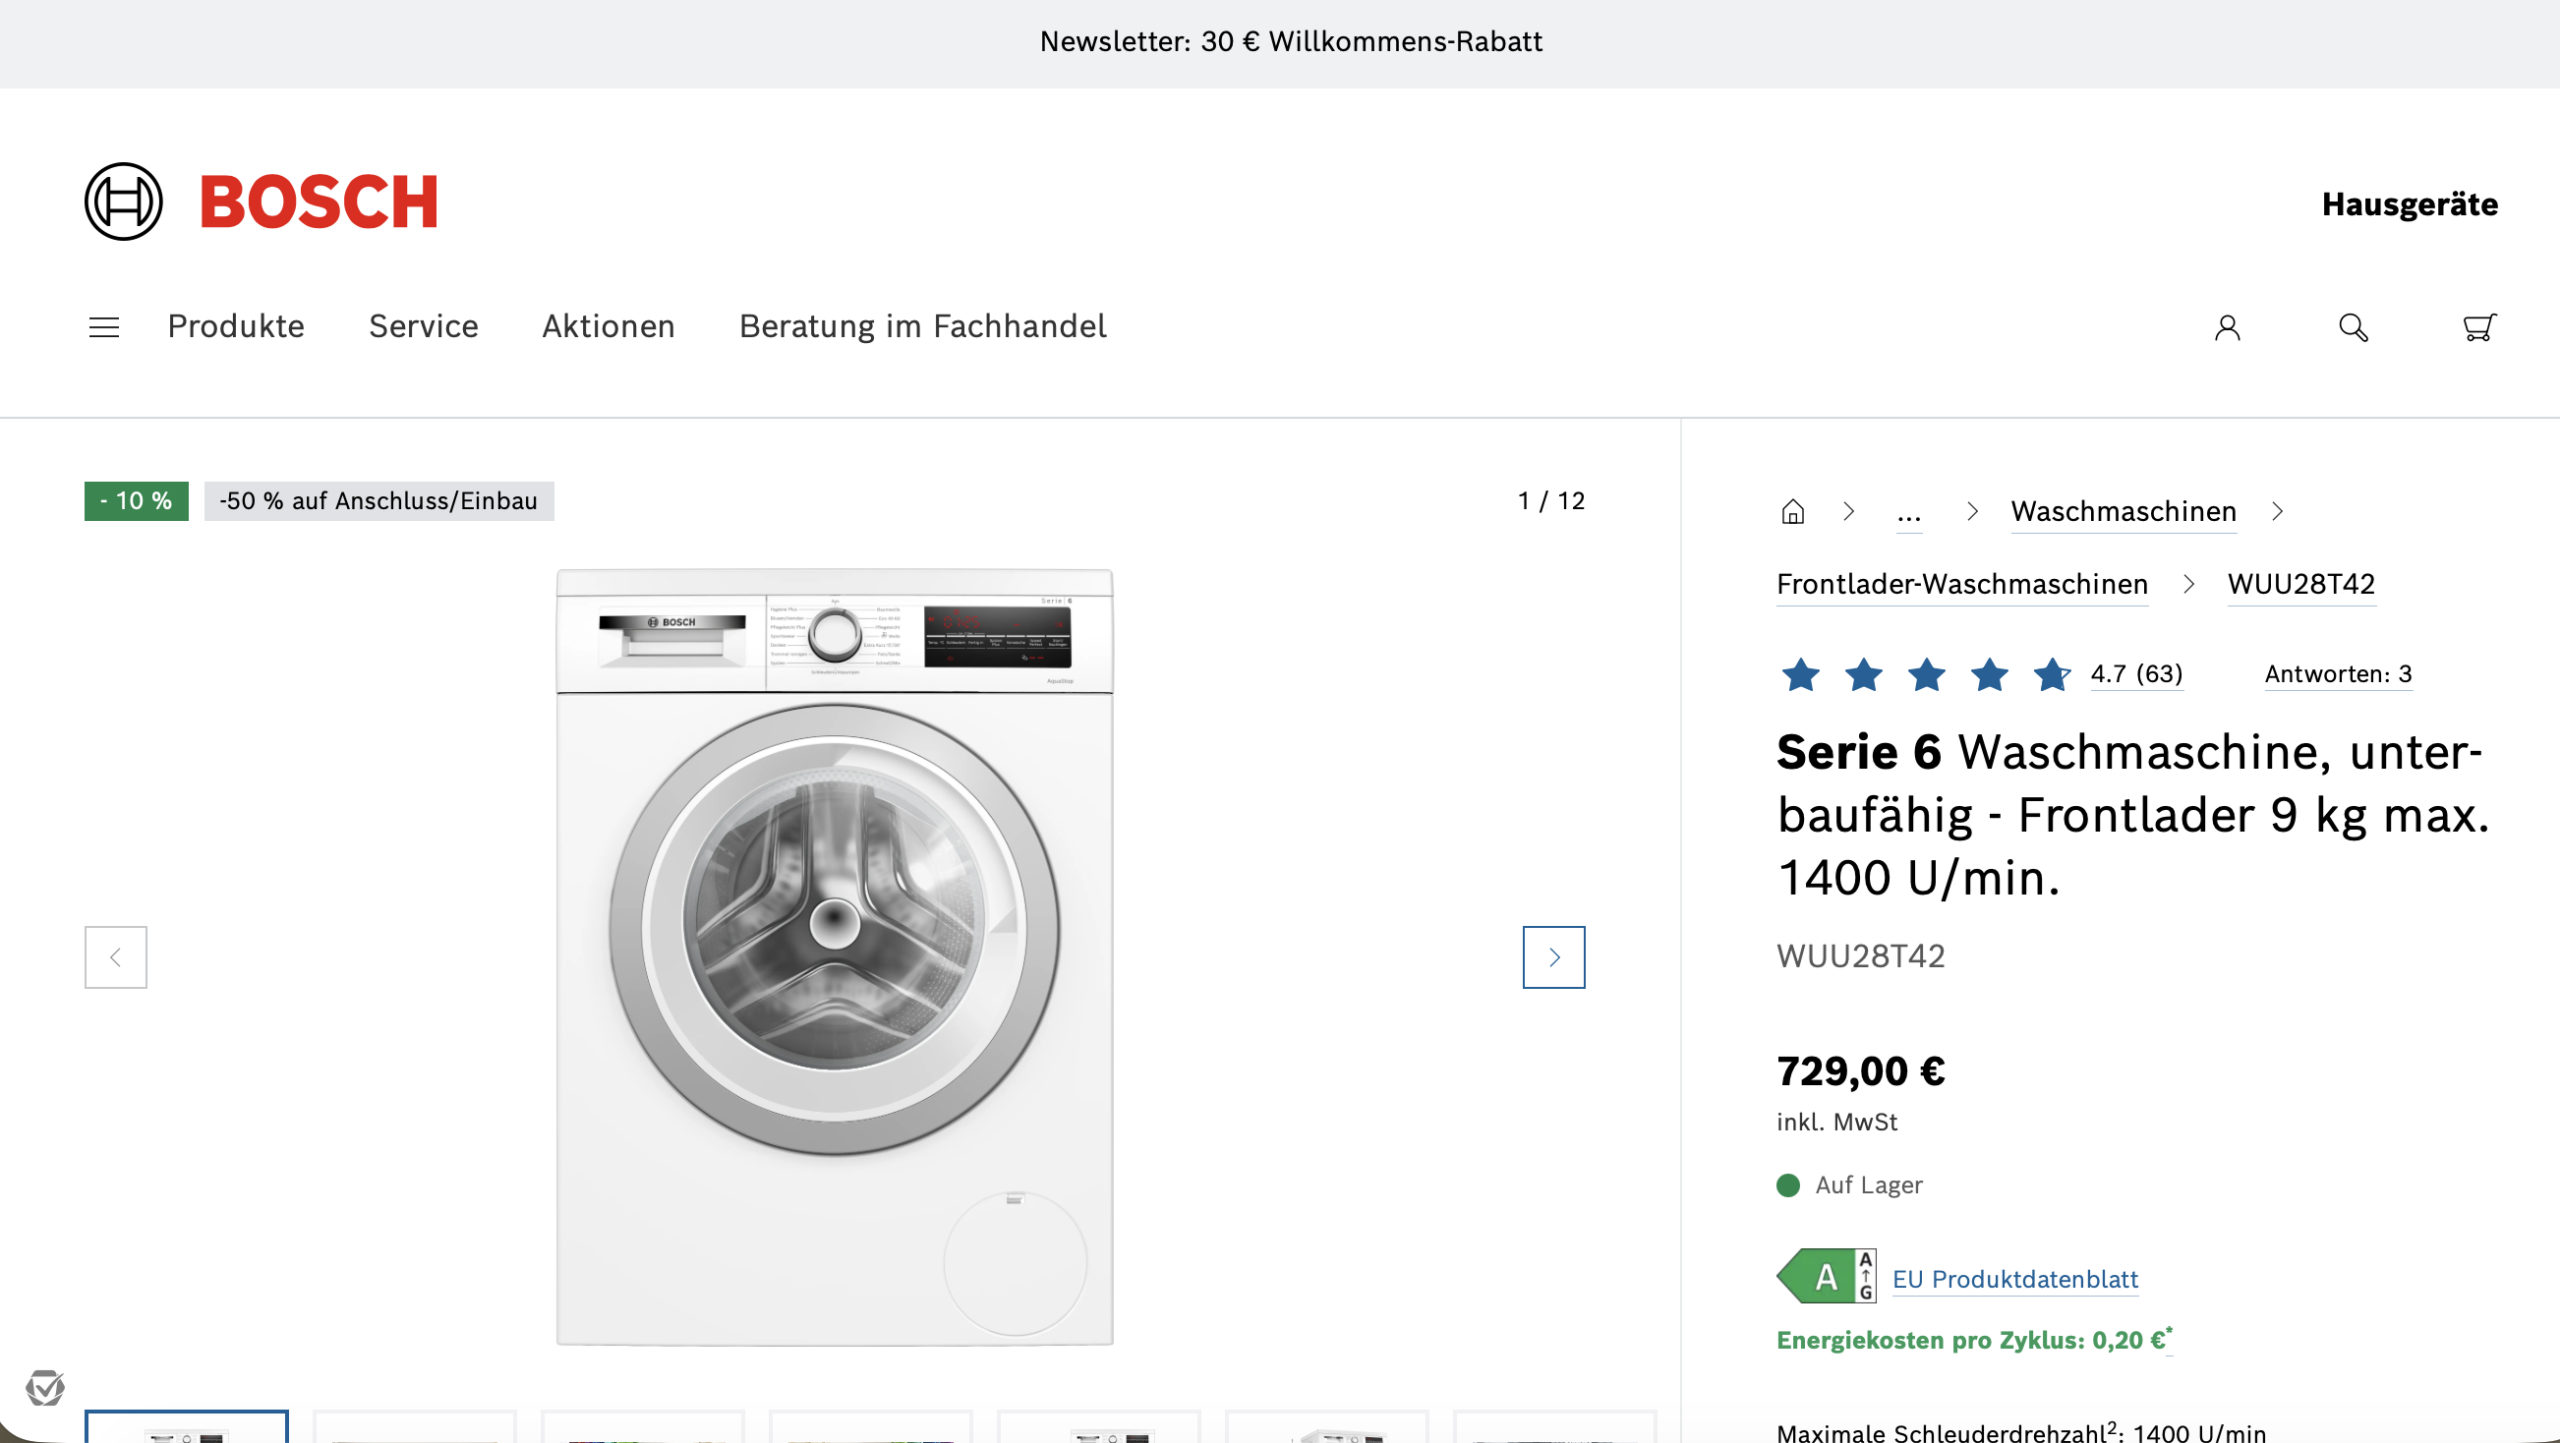Click the user account icon
Image resolution: width=2560 pixels, height=1443 pixels.
click(2226, 327)
